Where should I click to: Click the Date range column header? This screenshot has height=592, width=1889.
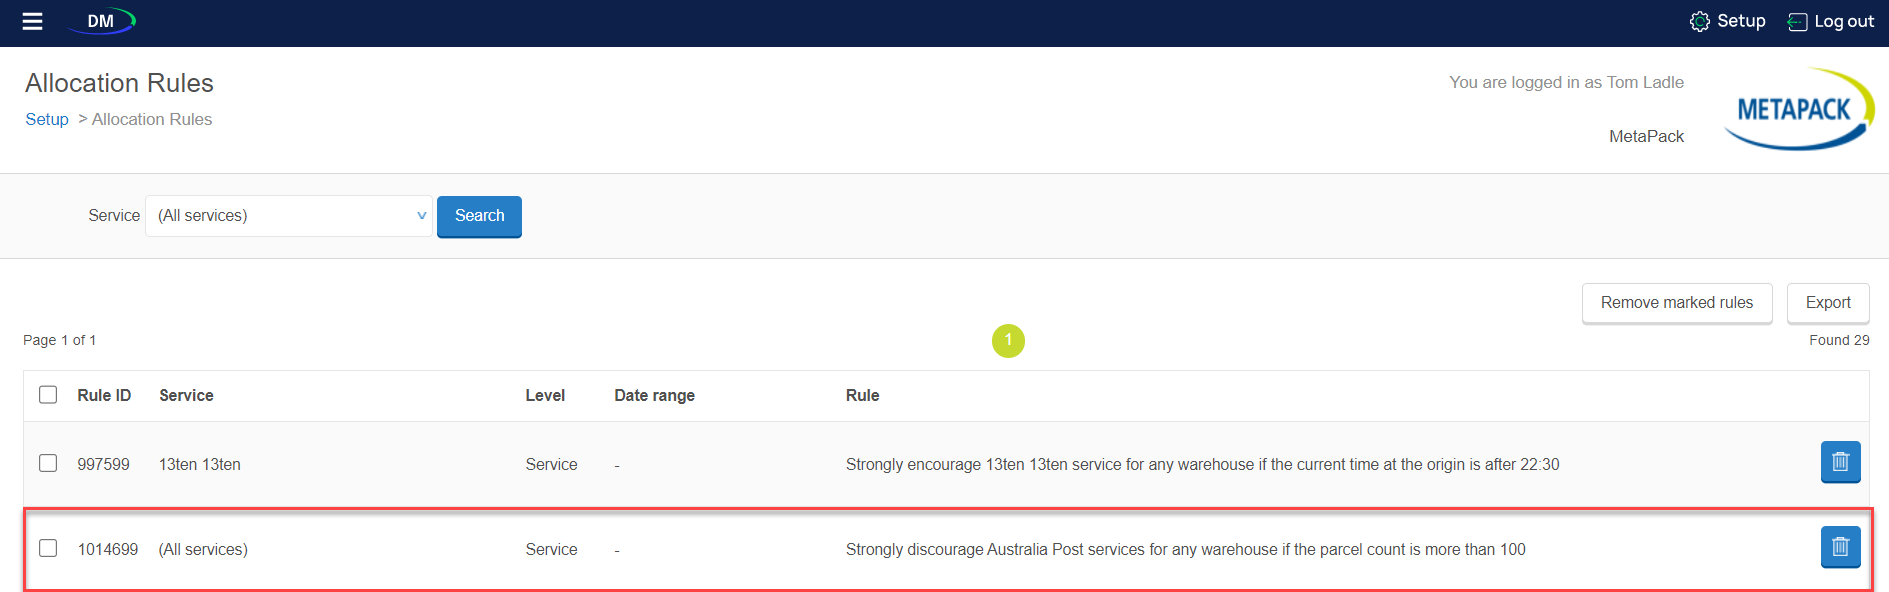tap(654, 395)
